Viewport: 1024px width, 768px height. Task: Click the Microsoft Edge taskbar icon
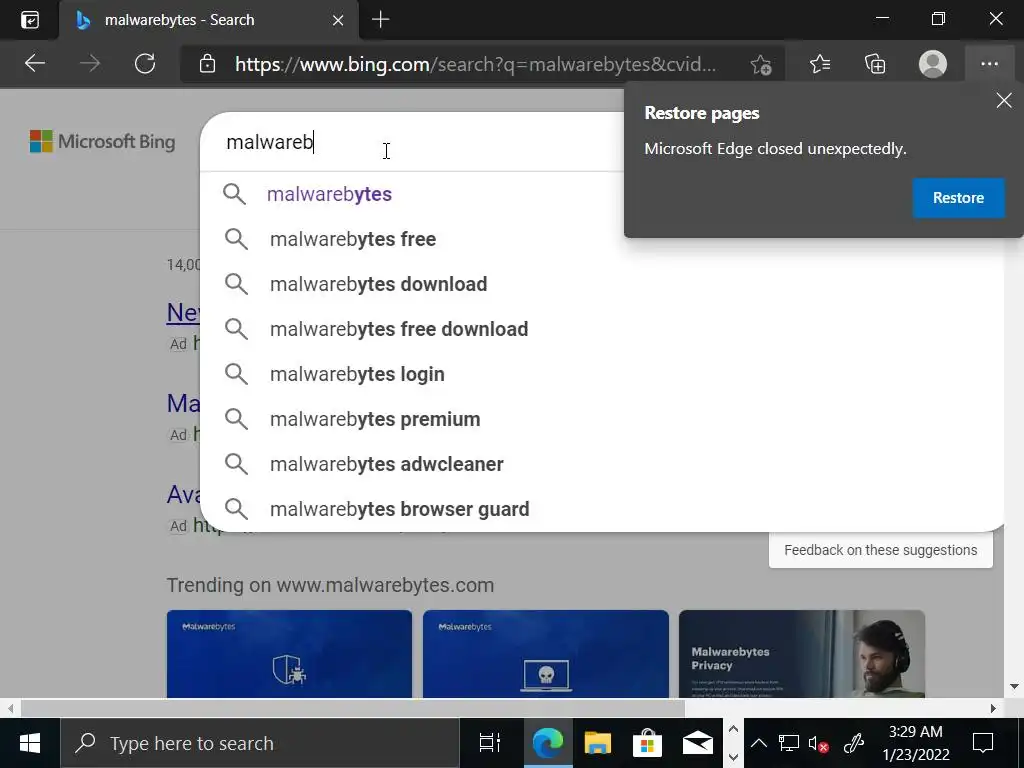(547, 743)
